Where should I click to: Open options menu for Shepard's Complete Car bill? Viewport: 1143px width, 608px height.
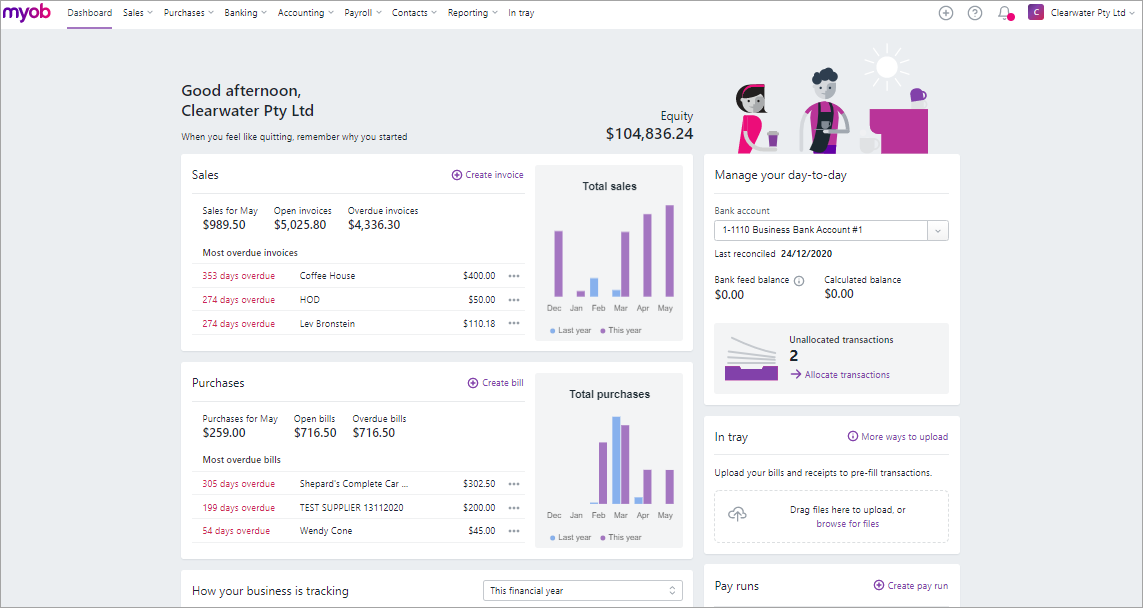coord(514,484)
